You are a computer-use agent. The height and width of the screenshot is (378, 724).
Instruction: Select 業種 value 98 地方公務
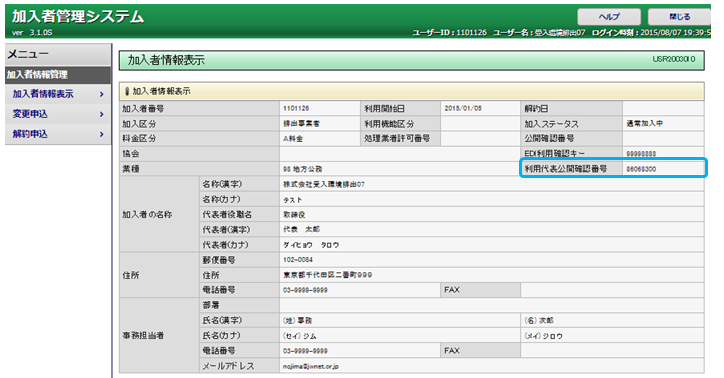[302, 169]
